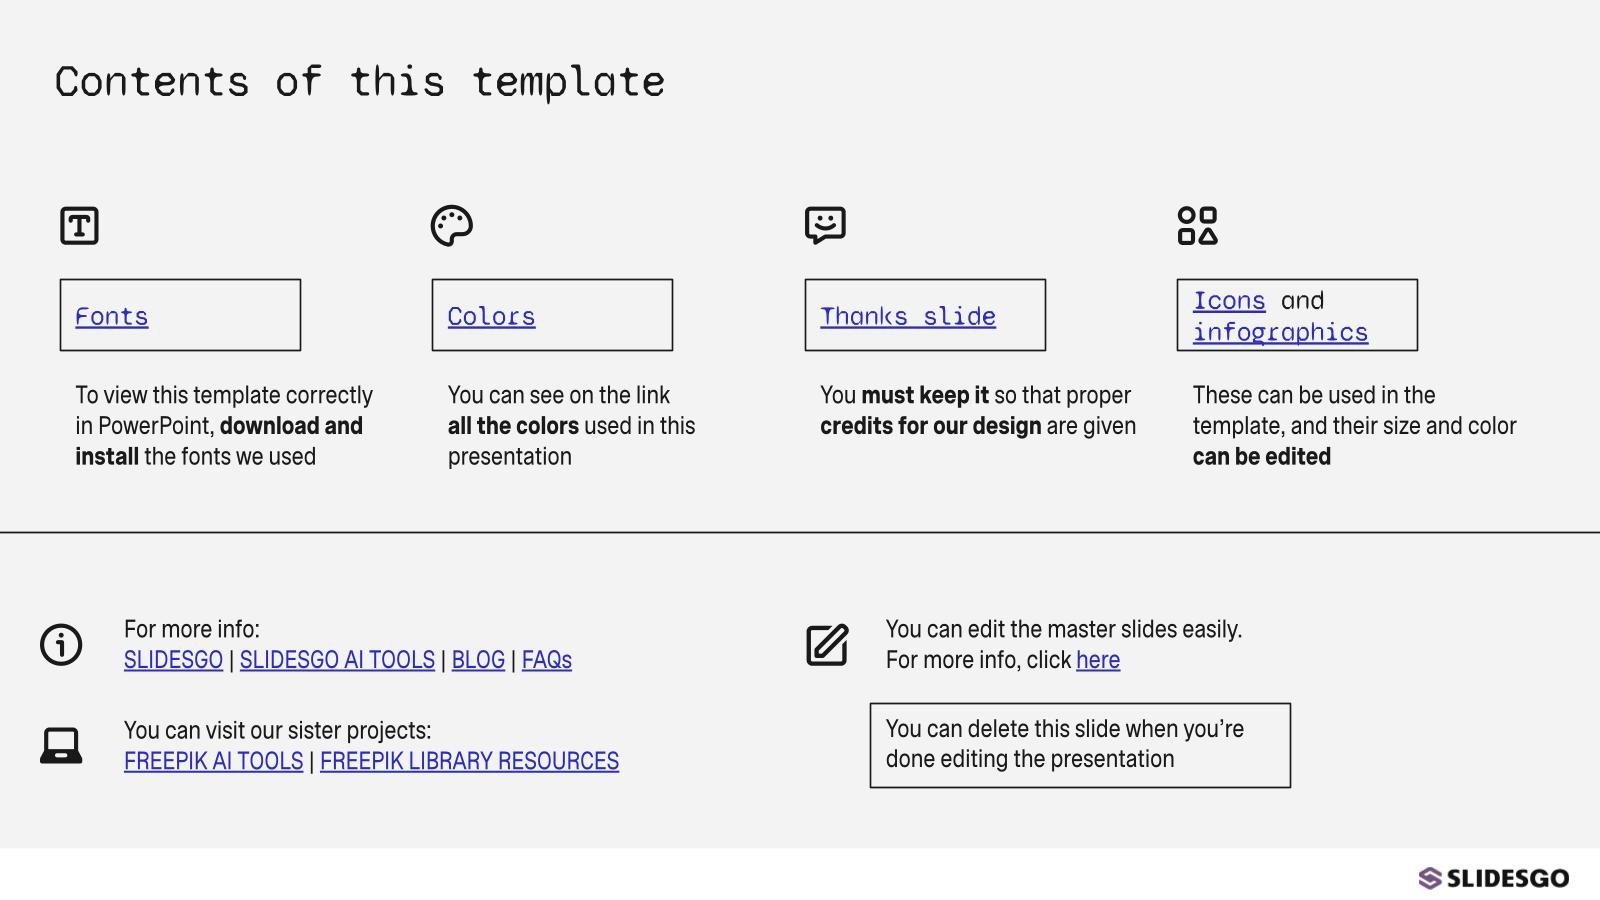
Task: Click the text box icon above Fonts
Action: click(x=79, y=225)
